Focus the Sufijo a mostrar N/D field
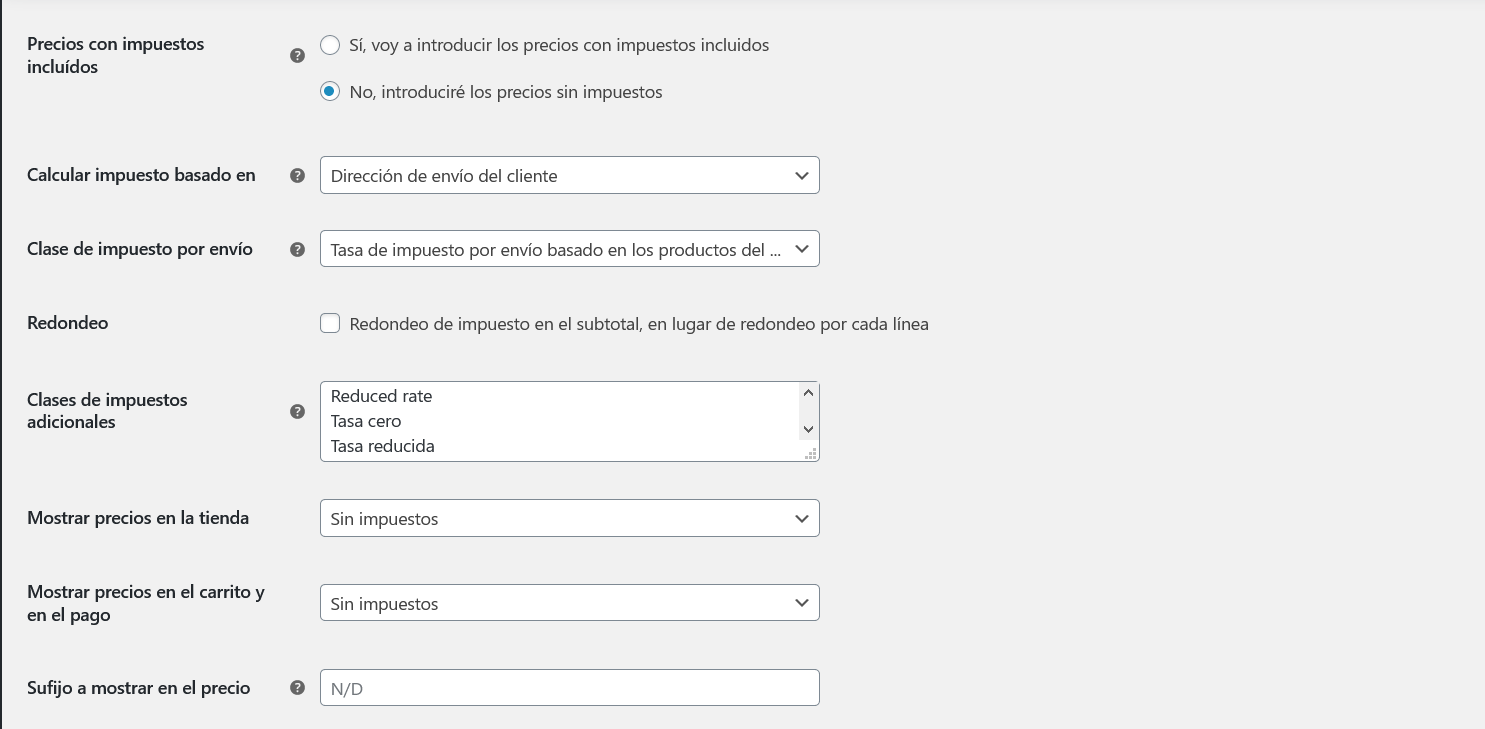The image size is (1485, 729). [x=570, y=688]
